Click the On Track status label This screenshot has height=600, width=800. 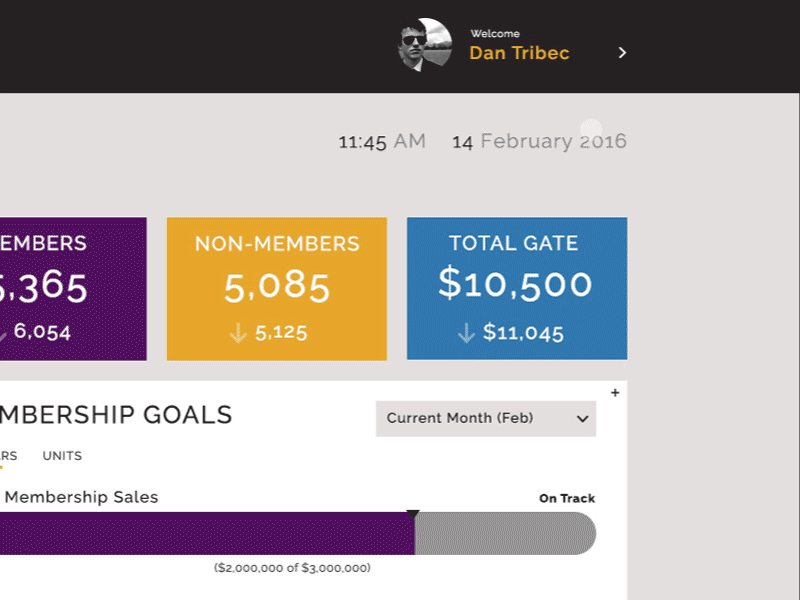click(566, 497)
